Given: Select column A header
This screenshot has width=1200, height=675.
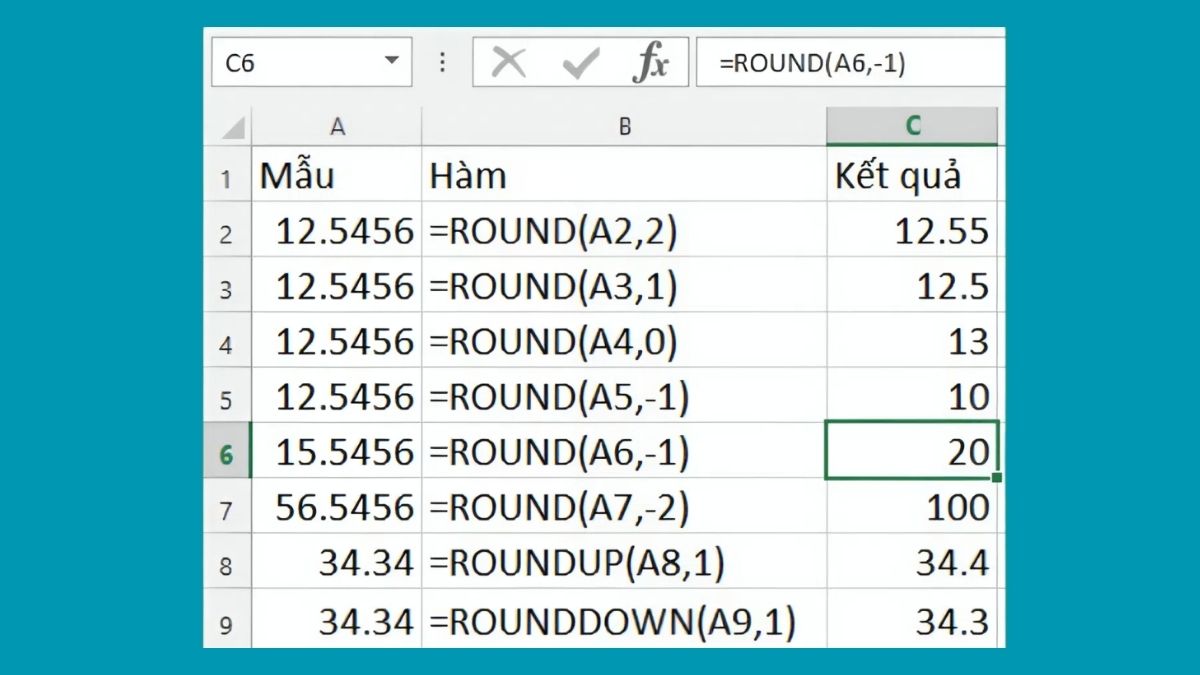Looking at the screenshot, I should click(337, 126).
